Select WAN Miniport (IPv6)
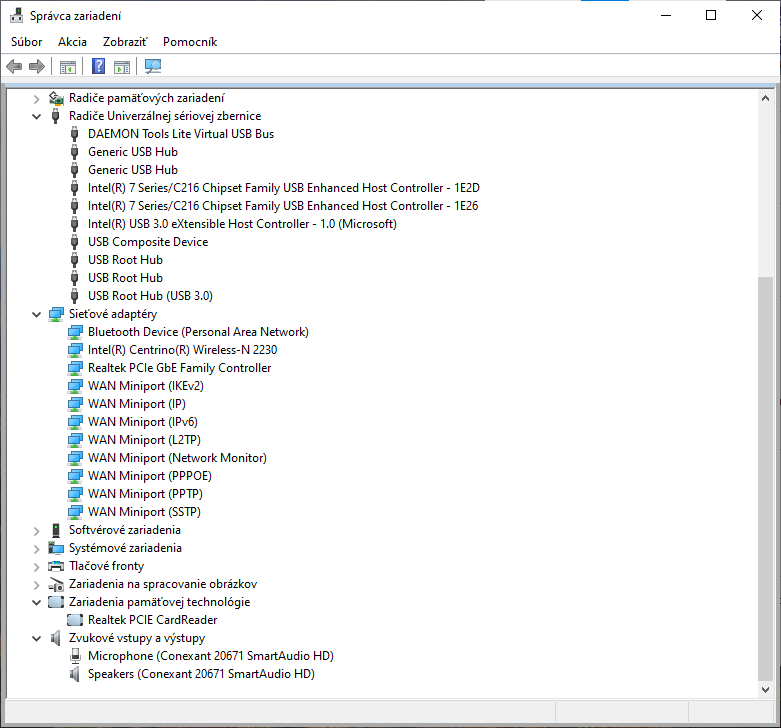 coord(142,422)
